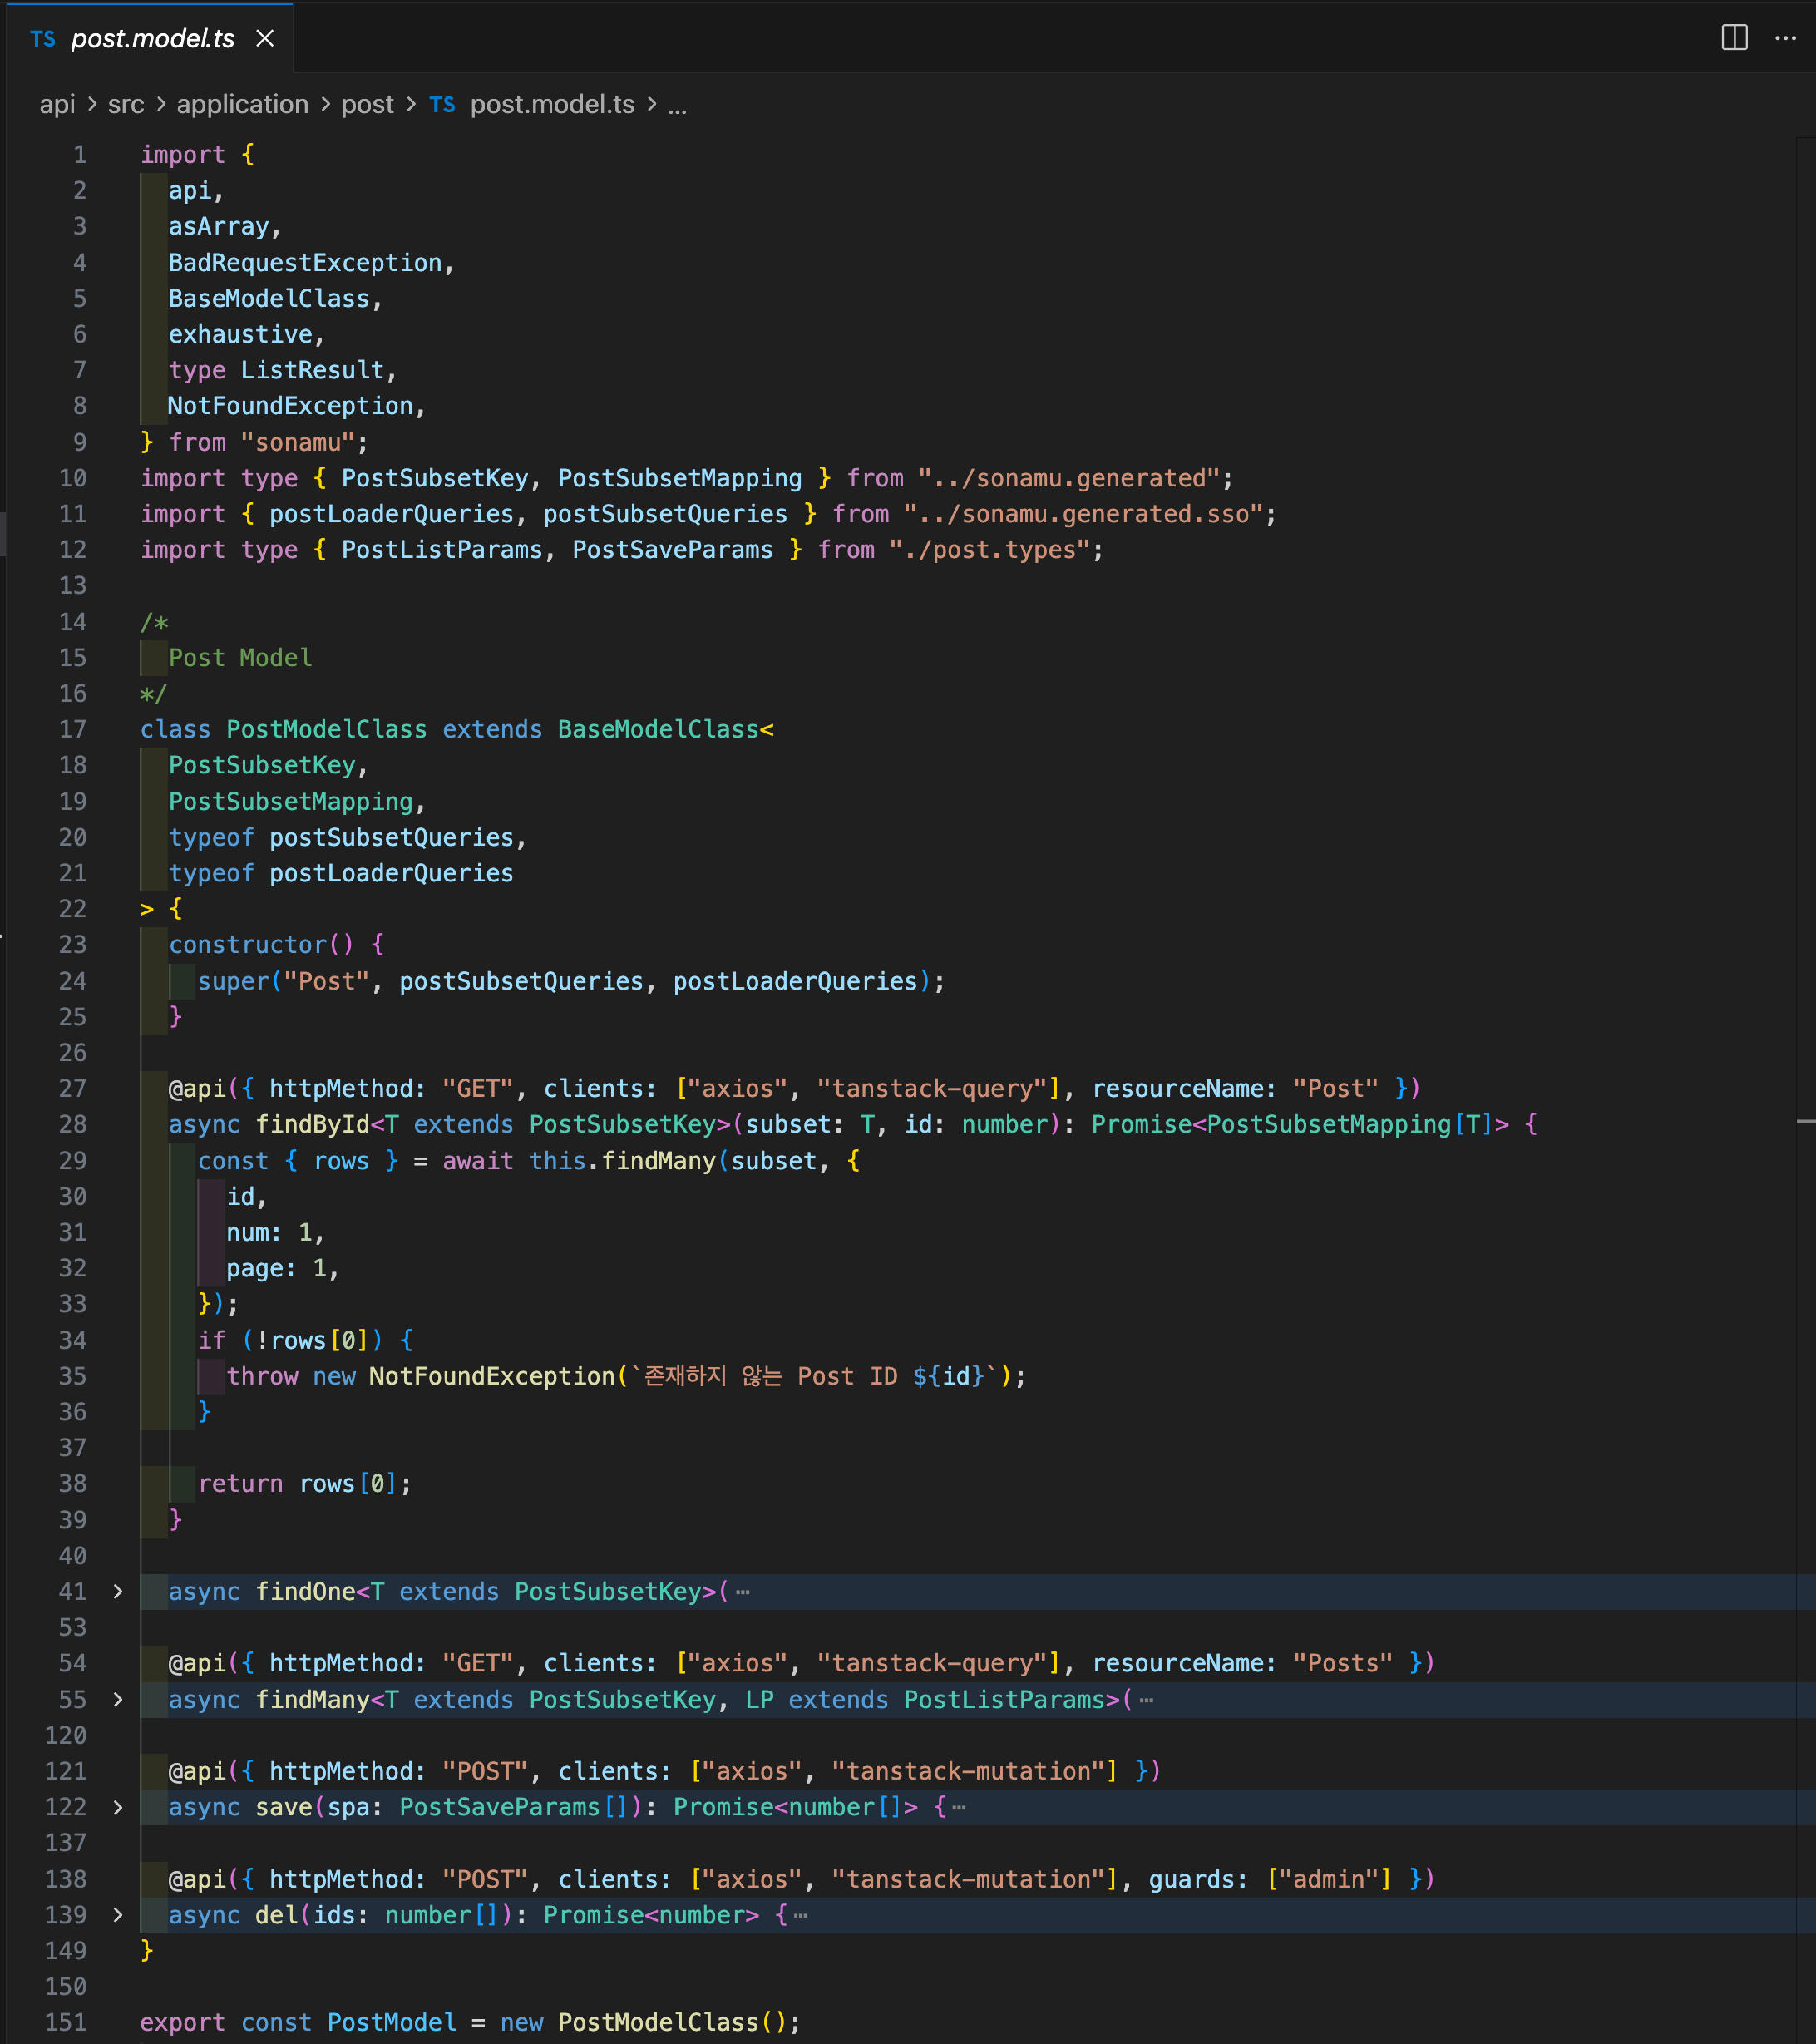
Task: Click the folded code ellipsis after findOne
Action: pyautogui.click(x=742, y=1592)
